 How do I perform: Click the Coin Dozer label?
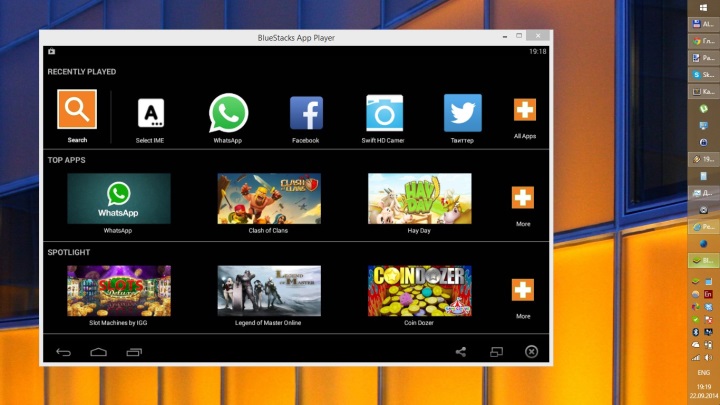pos(419,323)
